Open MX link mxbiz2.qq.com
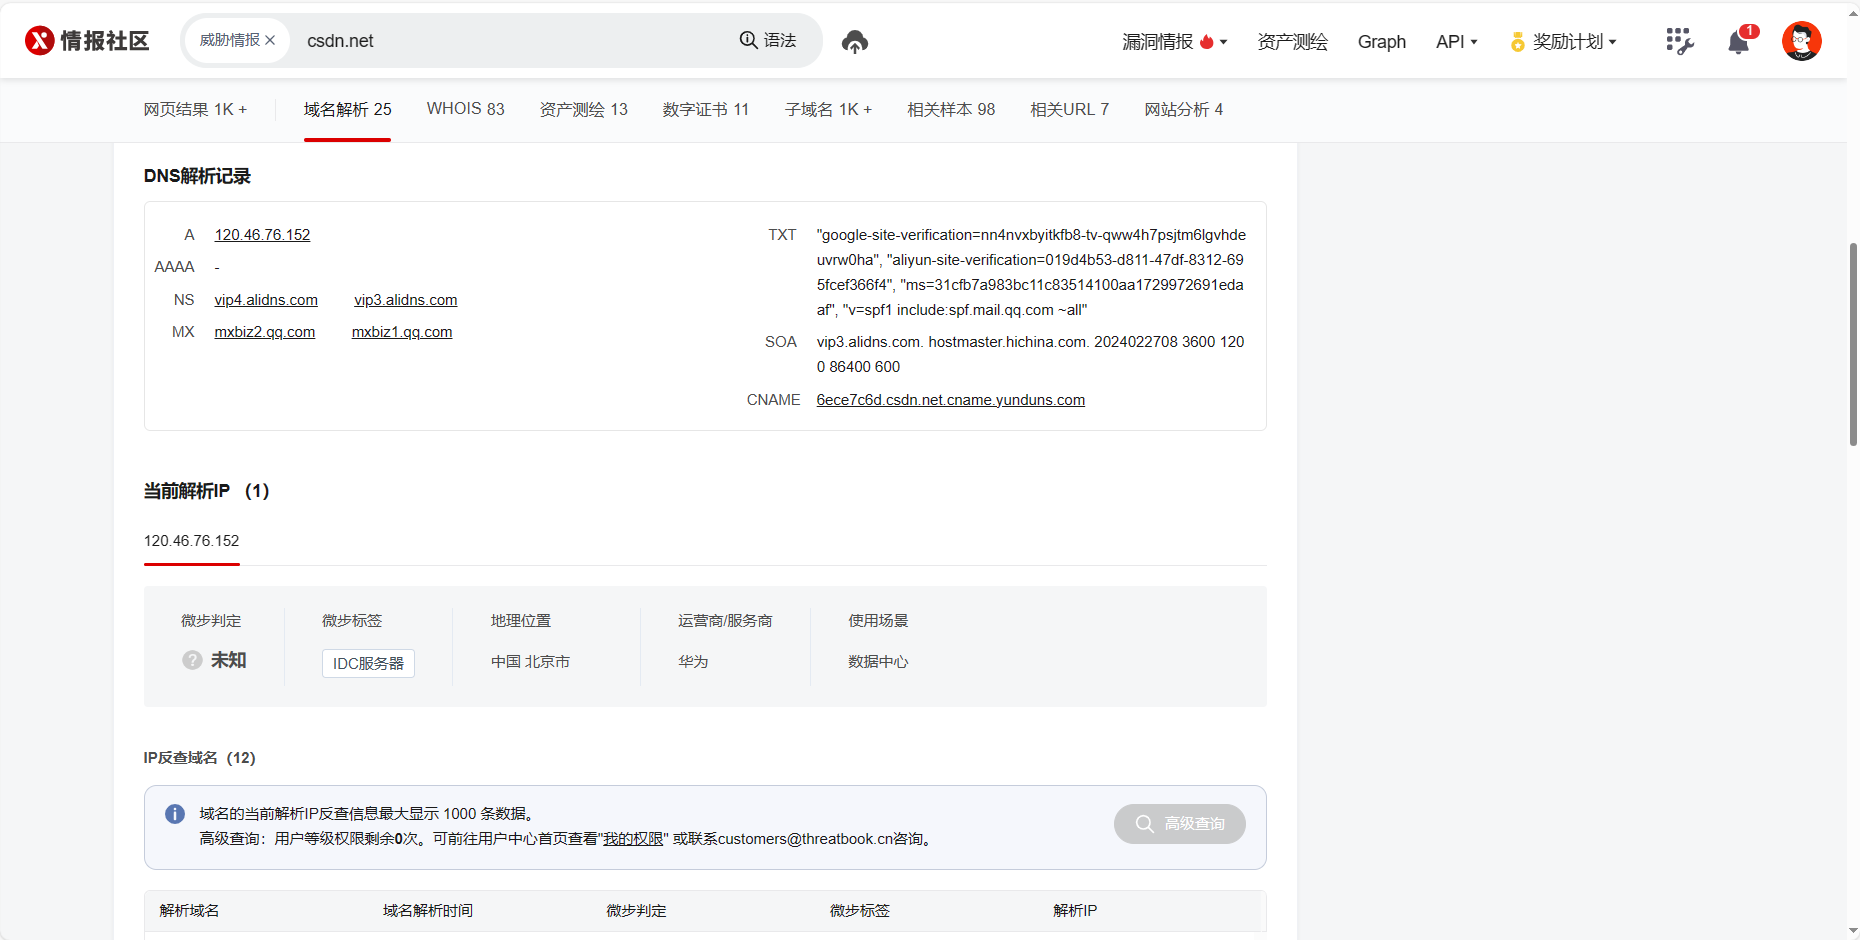 265,332
